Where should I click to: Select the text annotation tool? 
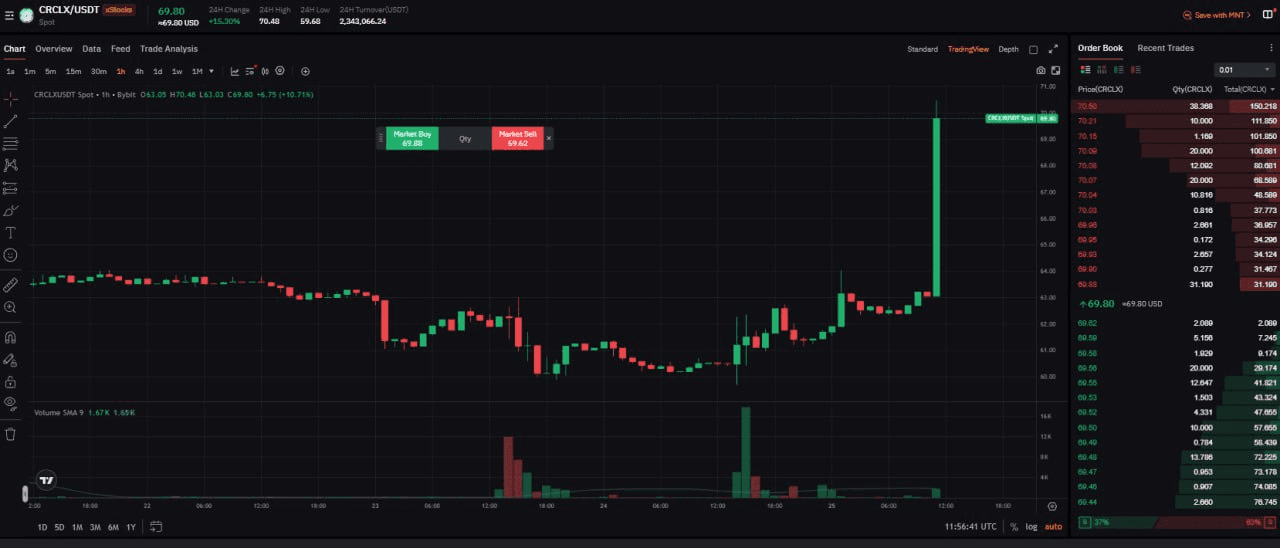click(11, 232)
